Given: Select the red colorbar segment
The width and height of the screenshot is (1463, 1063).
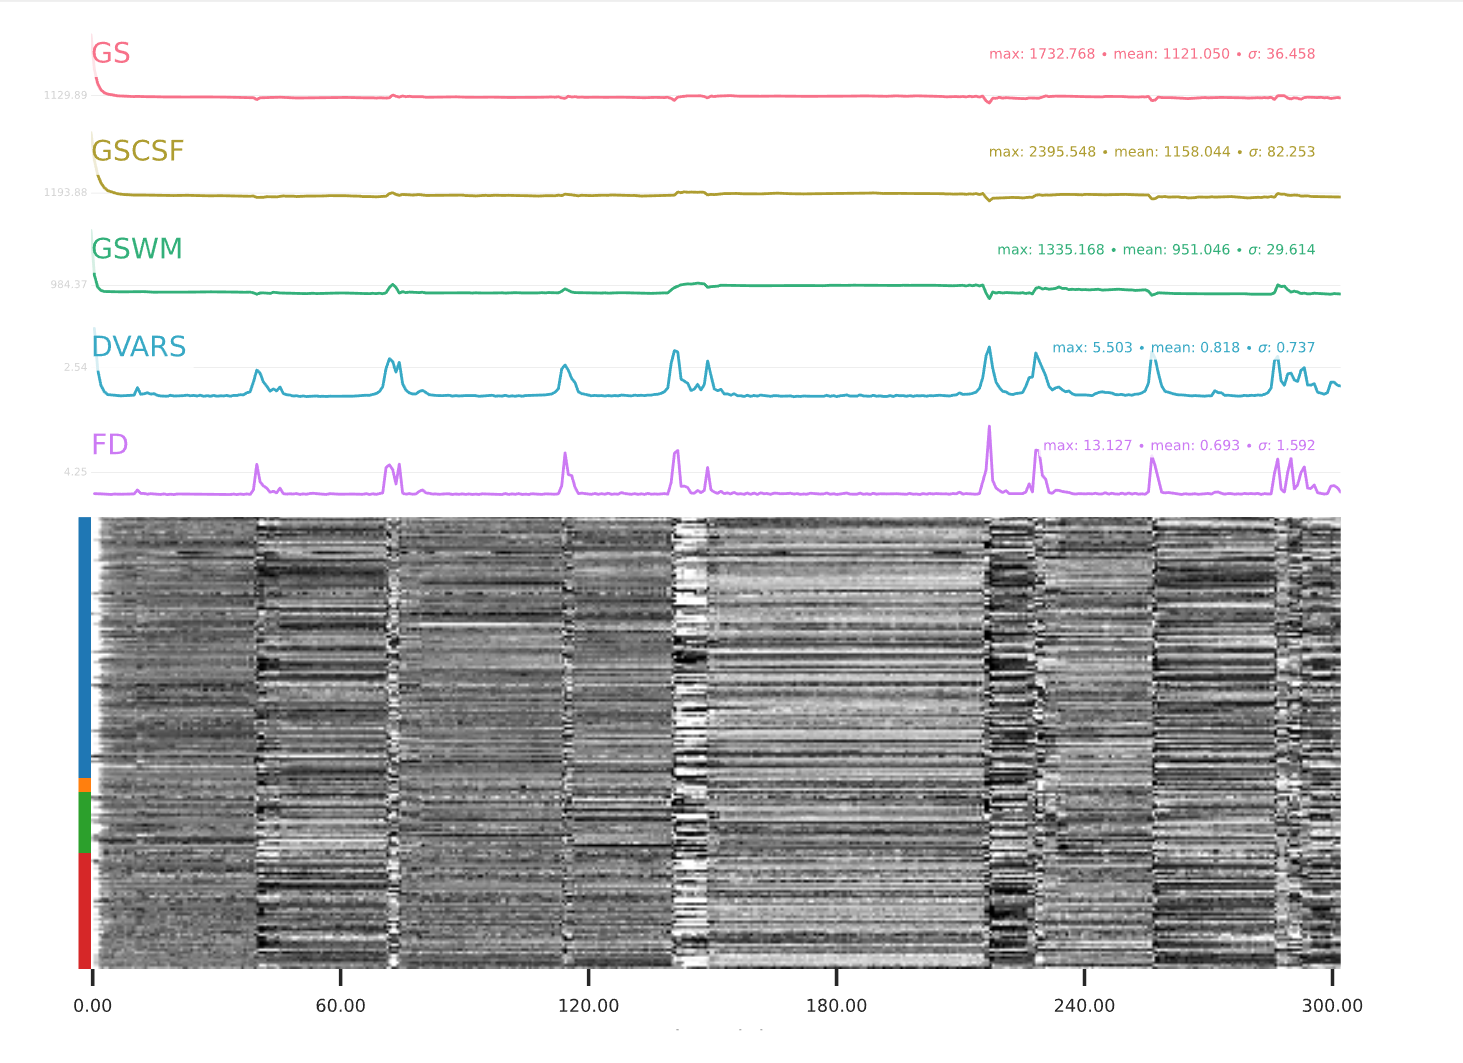Looking at the screenshot, I should coord(85,910).
